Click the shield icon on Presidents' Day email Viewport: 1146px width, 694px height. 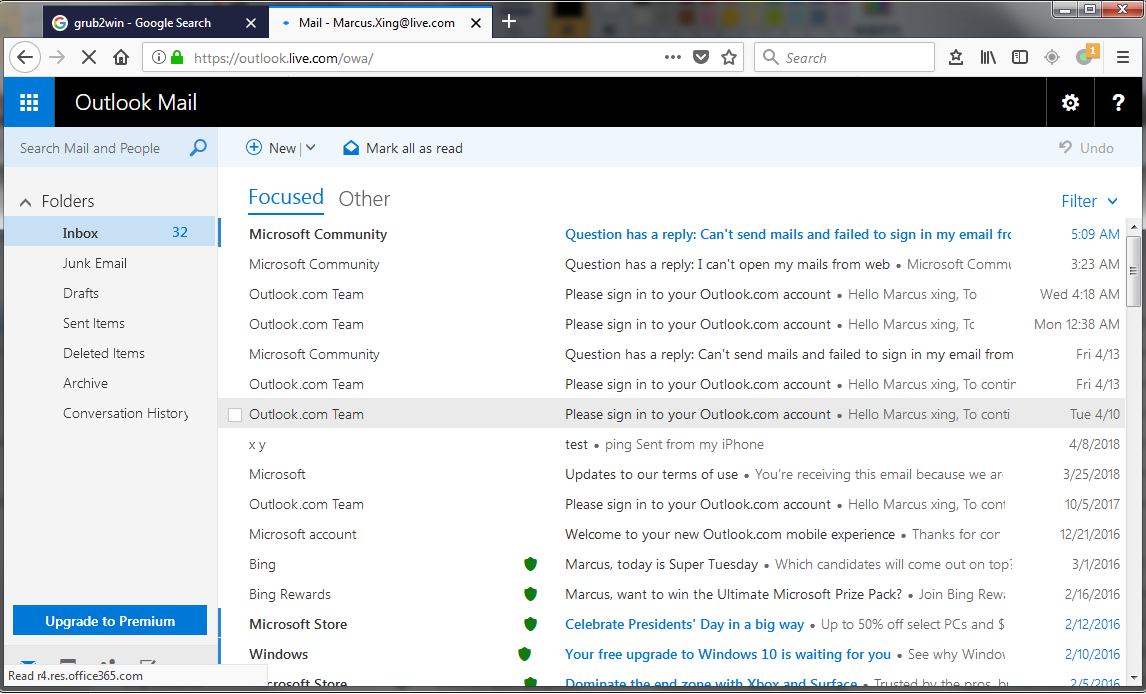tap(531, 624)
